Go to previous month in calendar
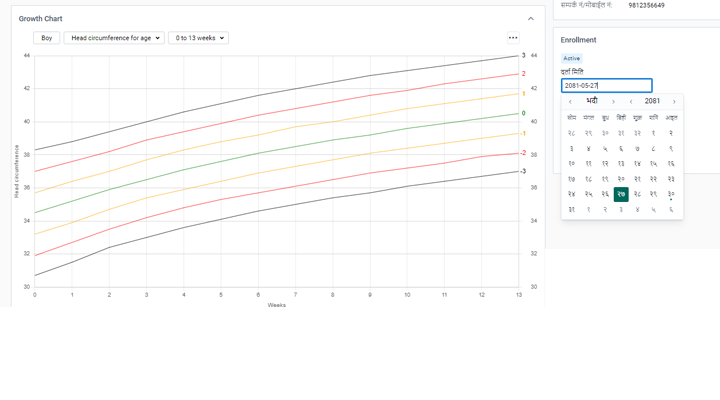720x400 pixels. [570, 101]
